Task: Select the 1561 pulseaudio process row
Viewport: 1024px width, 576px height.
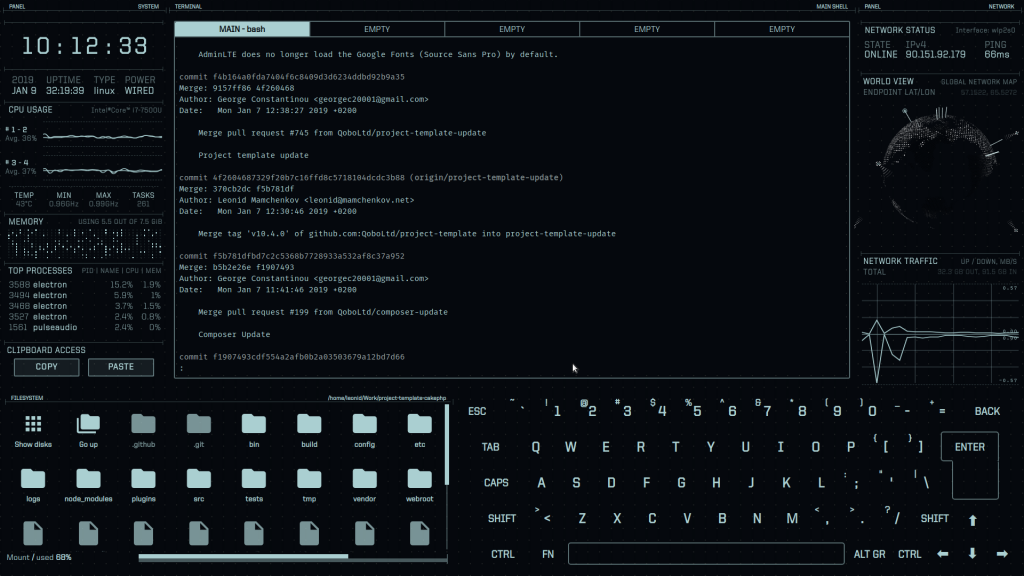Action: [84, 327]
